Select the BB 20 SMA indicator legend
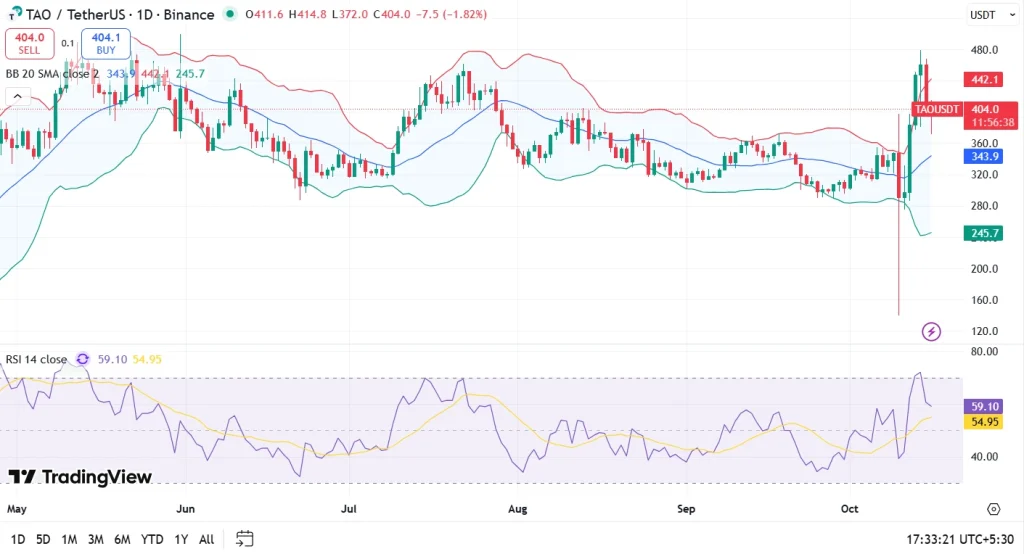Image resolution: width=1024 pixels, height=554 pixels. pyautogui.click(x=50, y=73)
